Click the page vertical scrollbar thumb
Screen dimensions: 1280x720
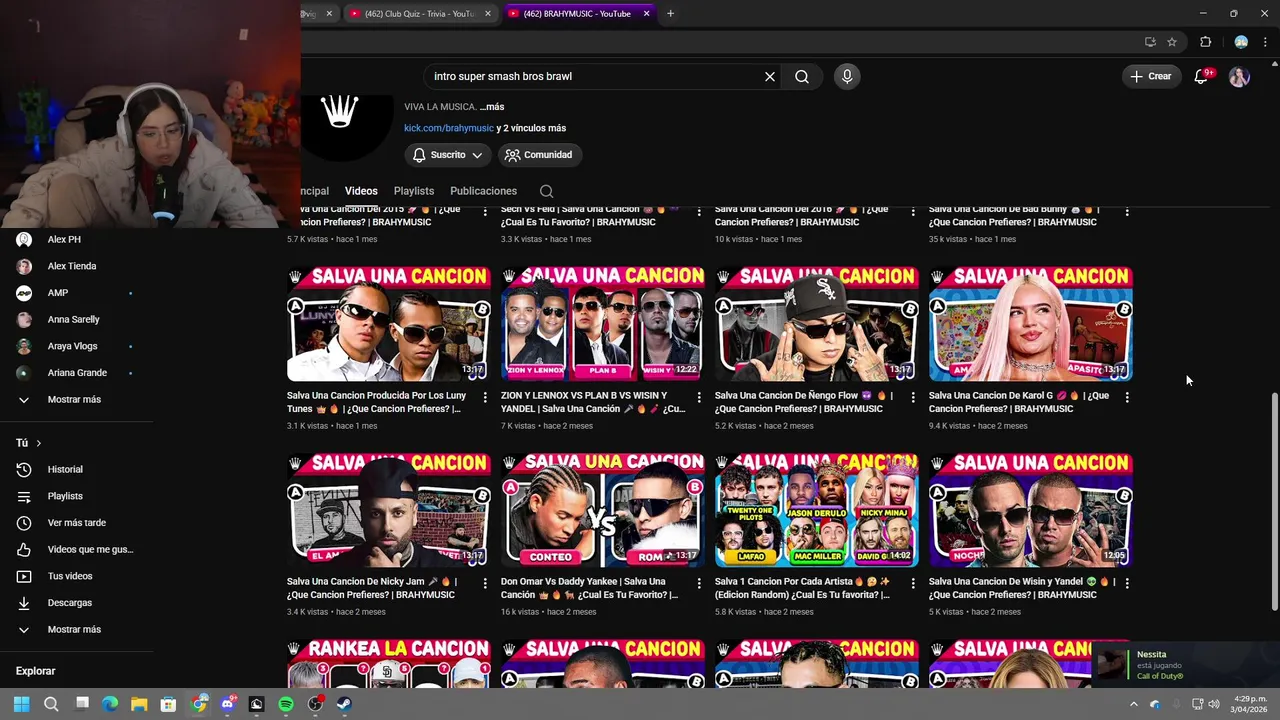pyautogui.click(x=1274, y=501)
